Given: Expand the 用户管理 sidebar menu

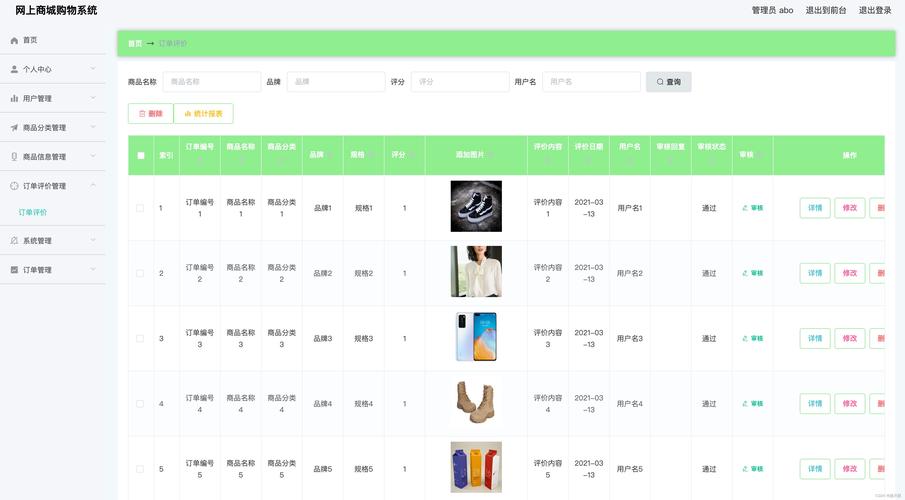Looking at the screenshot, I should click(93, 98).
